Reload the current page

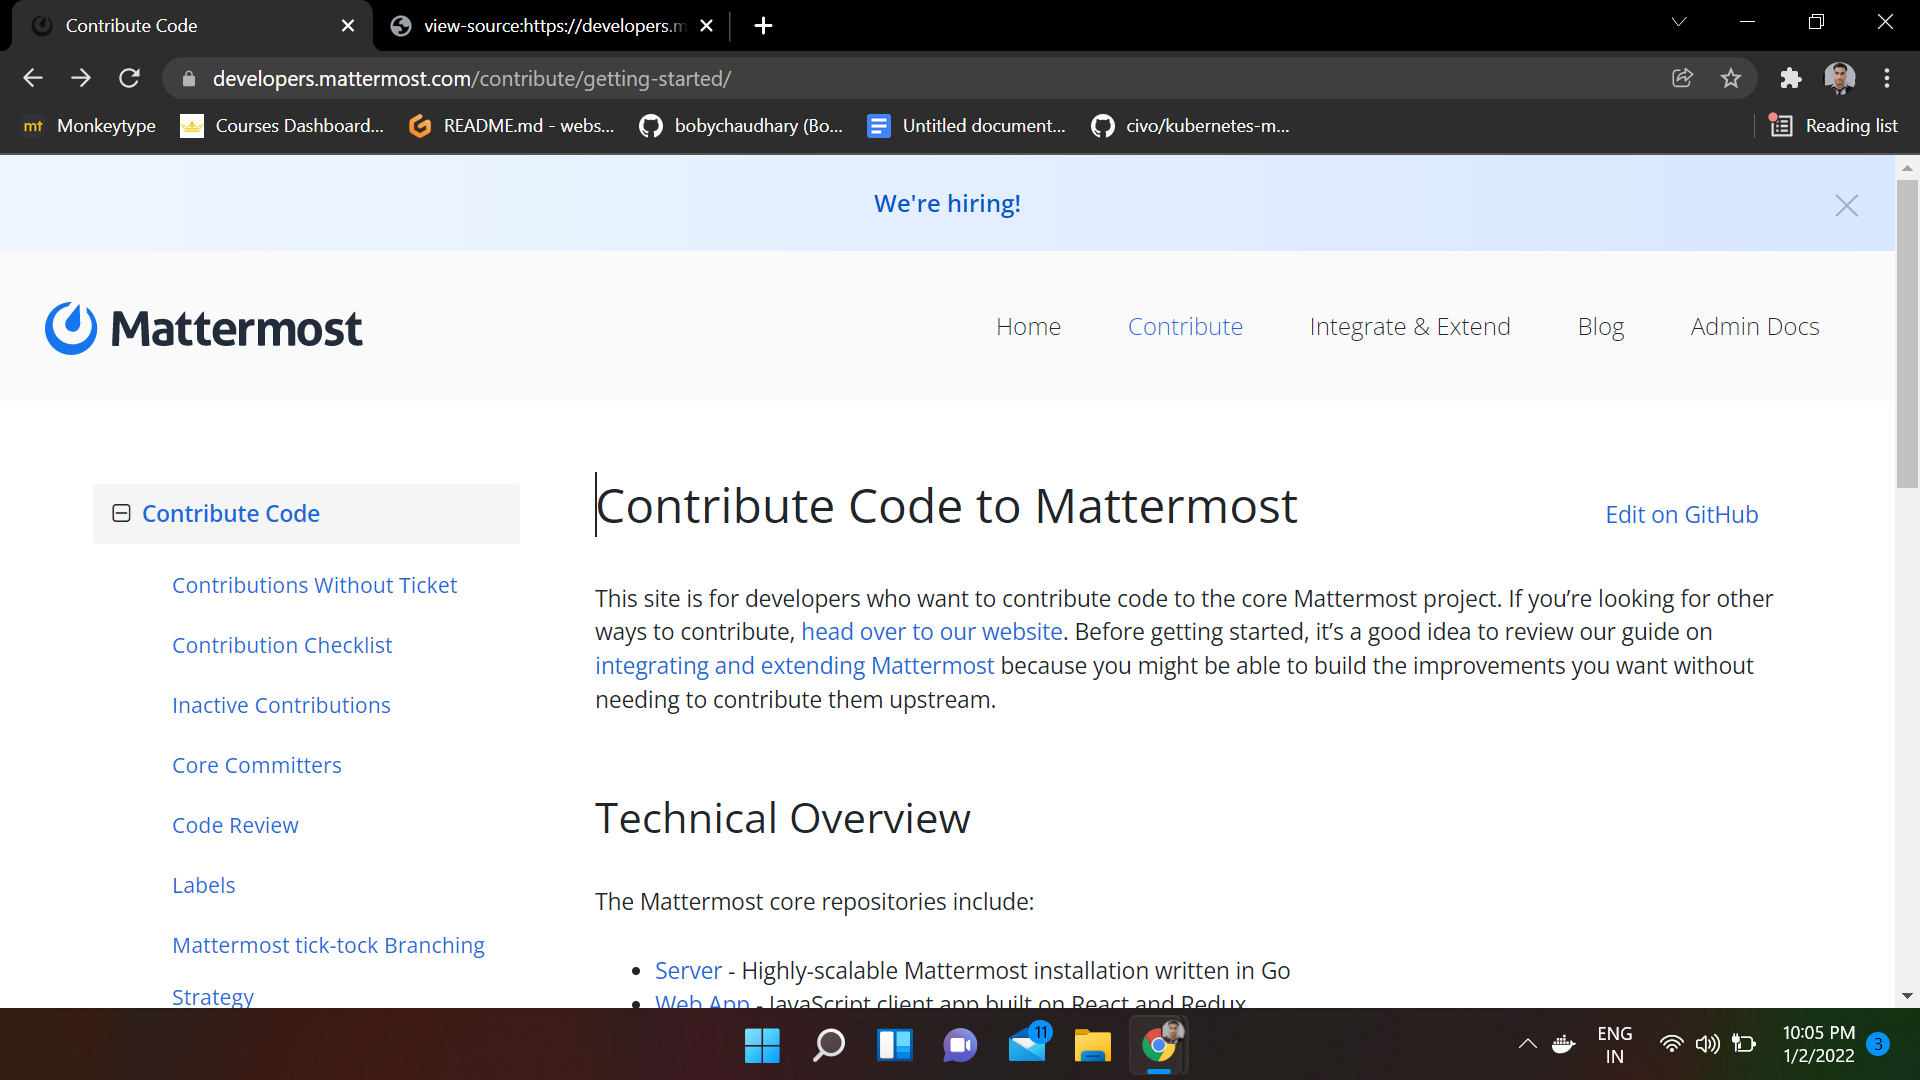129,78
